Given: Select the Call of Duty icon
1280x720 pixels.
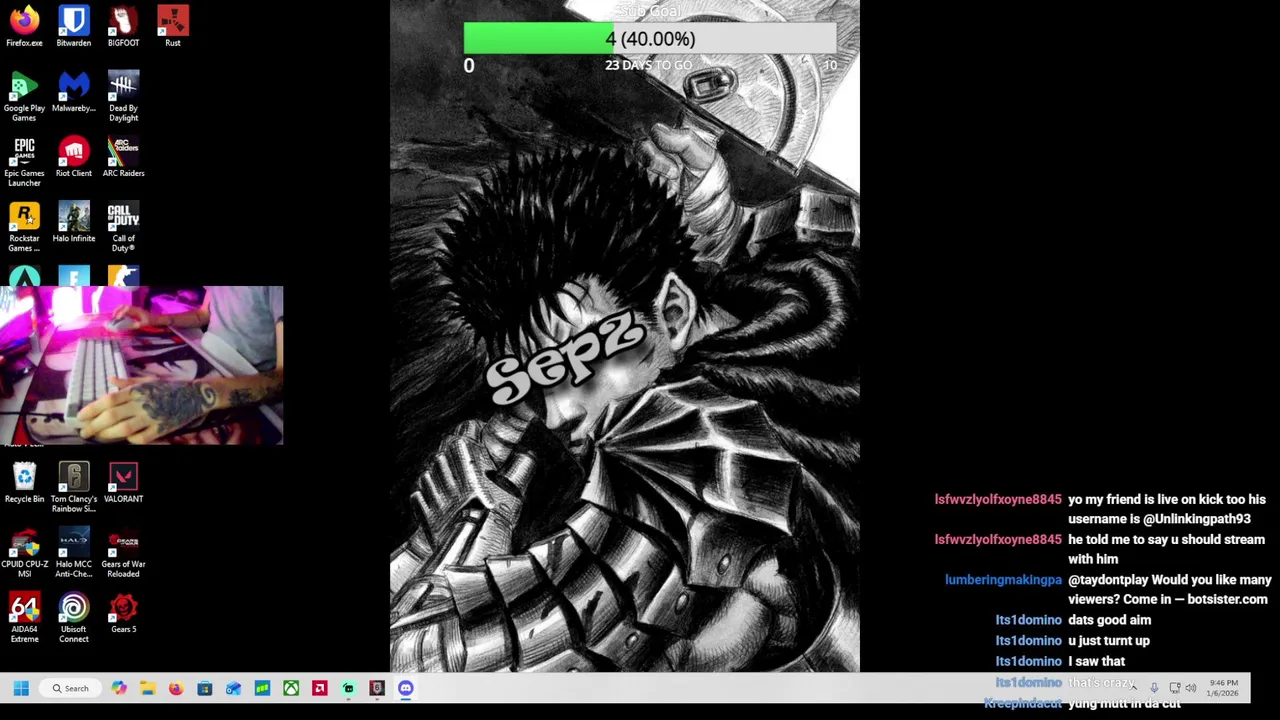Looking at the screenshot, I should click(123, 227).
